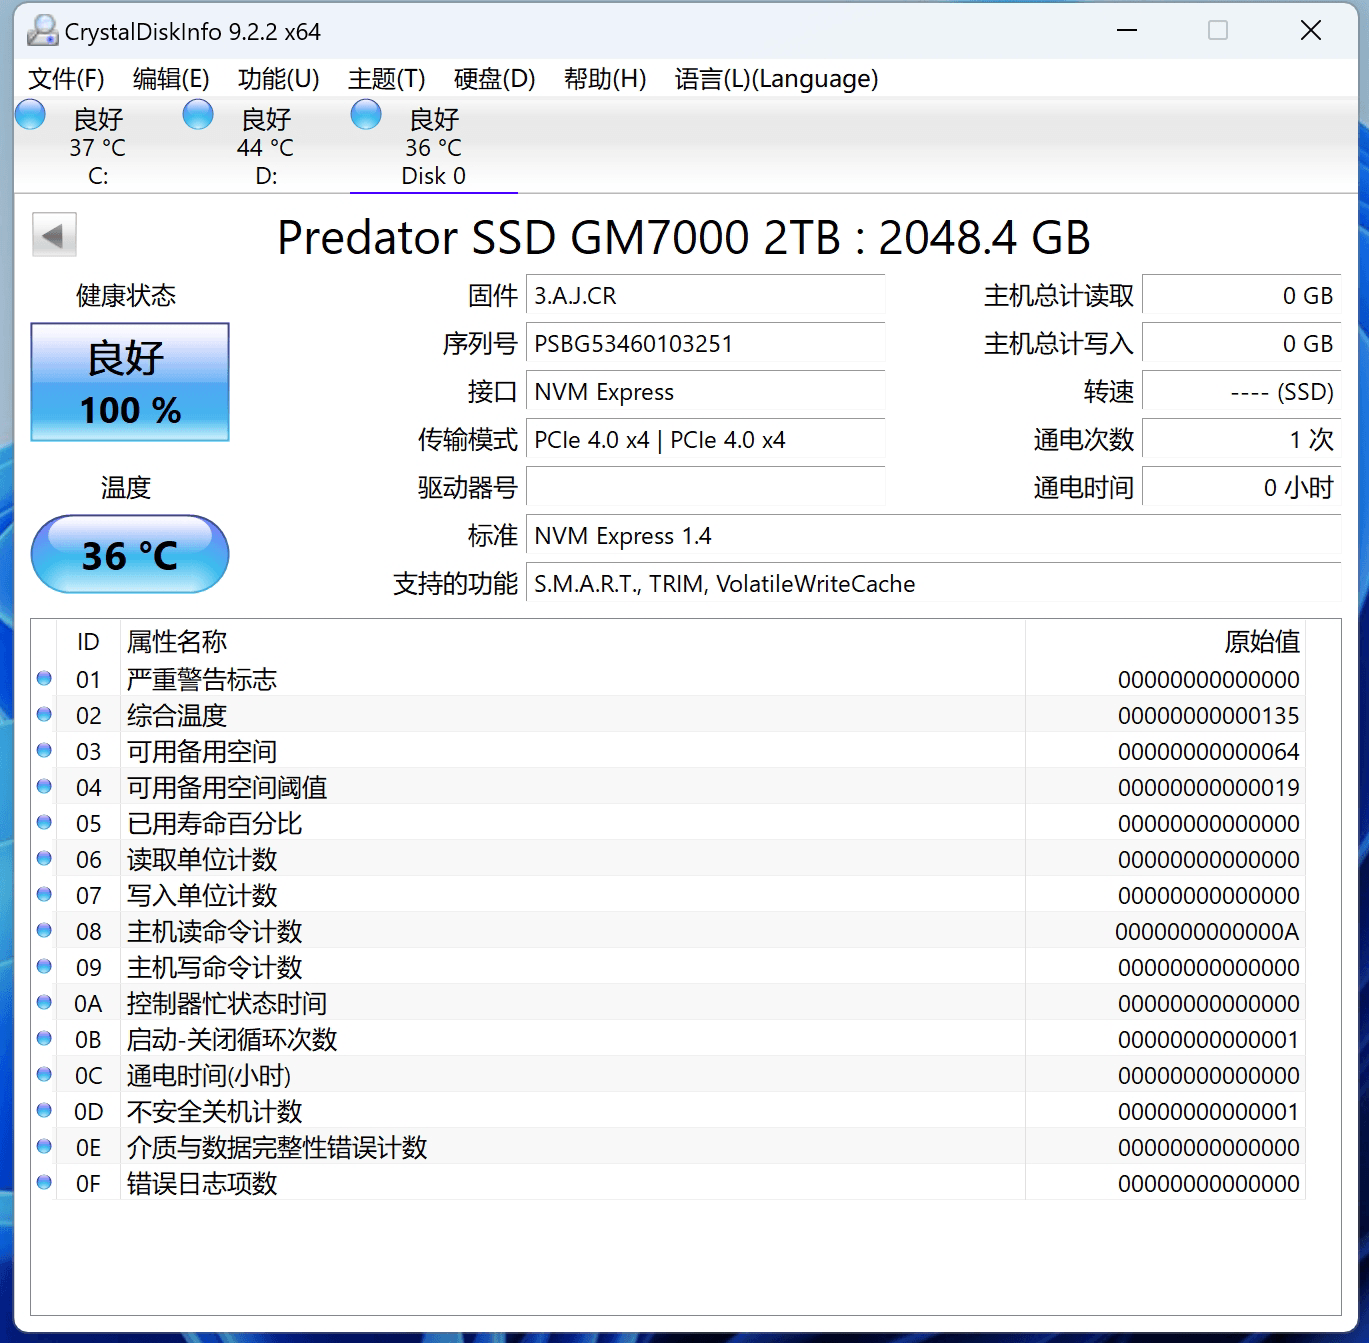The width and height of the screenshot is (1369, 1343).
Task: Click the 主机总计写入 value 0 GB
Action: [1241, 344]
